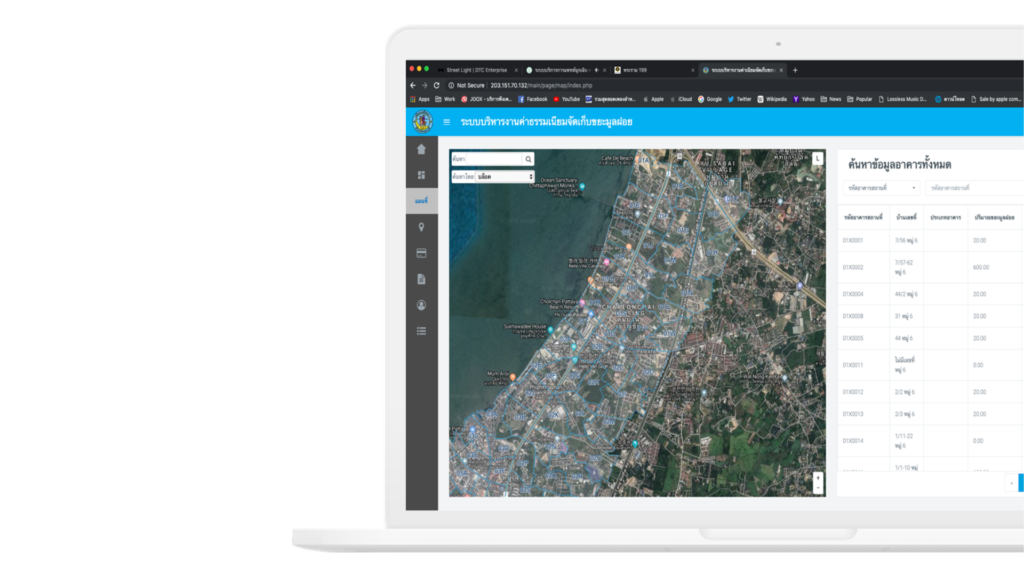Screen dimensions: 1024x576
Task: Open the Sale by apple.com bookmark
Action: point(996,99)
